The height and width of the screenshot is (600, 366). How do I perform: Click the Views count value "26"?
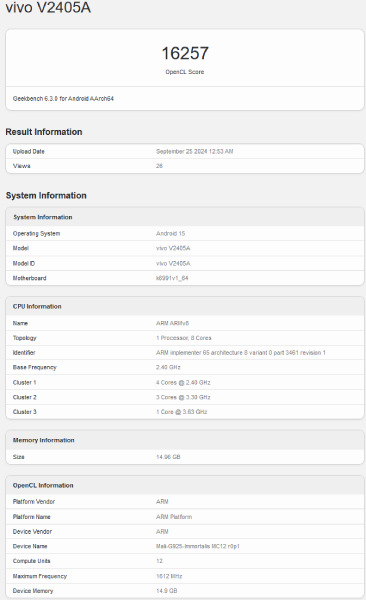point(159,166)
